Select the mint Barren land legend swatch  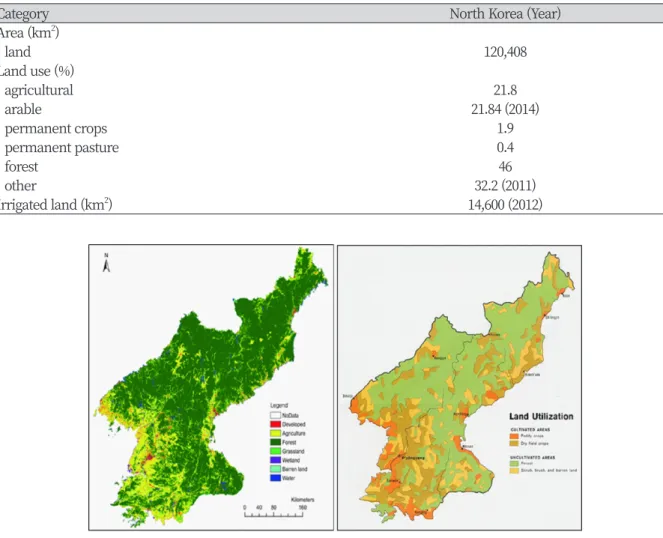tap(275, 469)
